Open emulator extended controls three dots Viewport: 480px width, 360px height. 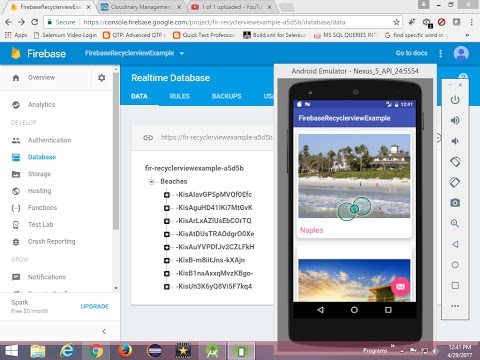(x=455, y=306)
